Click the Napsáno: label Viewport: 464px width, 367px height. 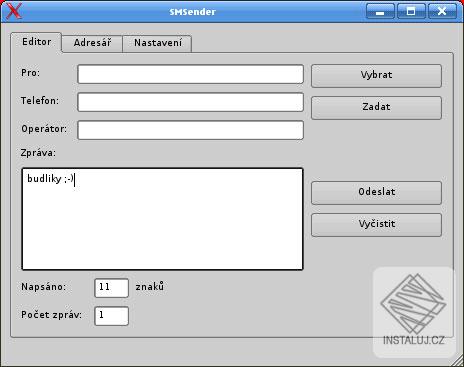[x=44, y=287]
